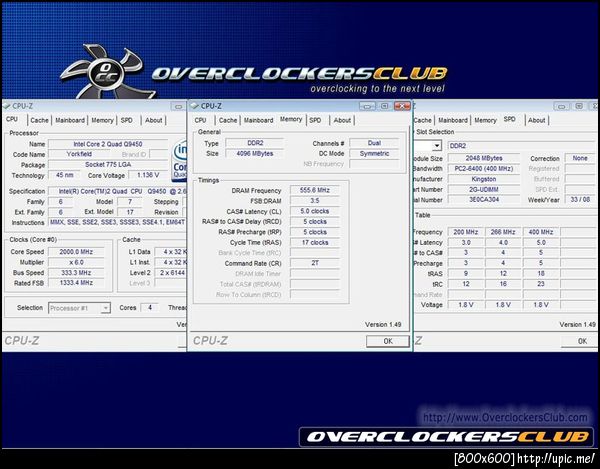Click the Package value 'Socket 775 LGA'
This screenshot has height=469, width=600.
(x=108, y=164)
